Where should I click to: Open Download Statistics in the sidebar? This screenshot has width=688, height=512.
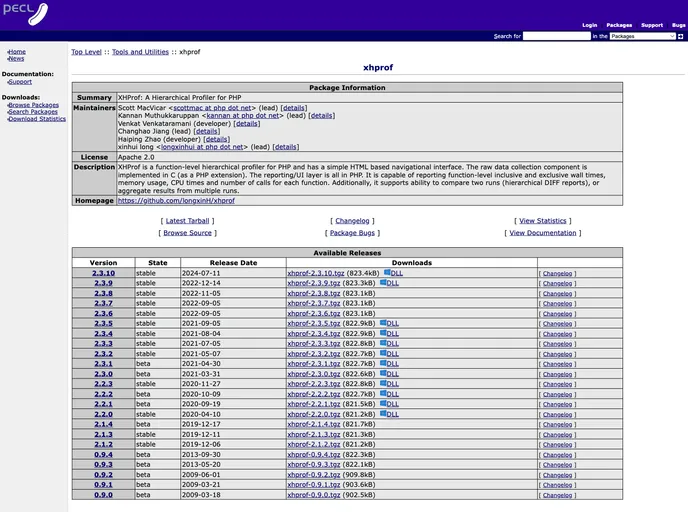pyautogui.click(x=37, y=119)
